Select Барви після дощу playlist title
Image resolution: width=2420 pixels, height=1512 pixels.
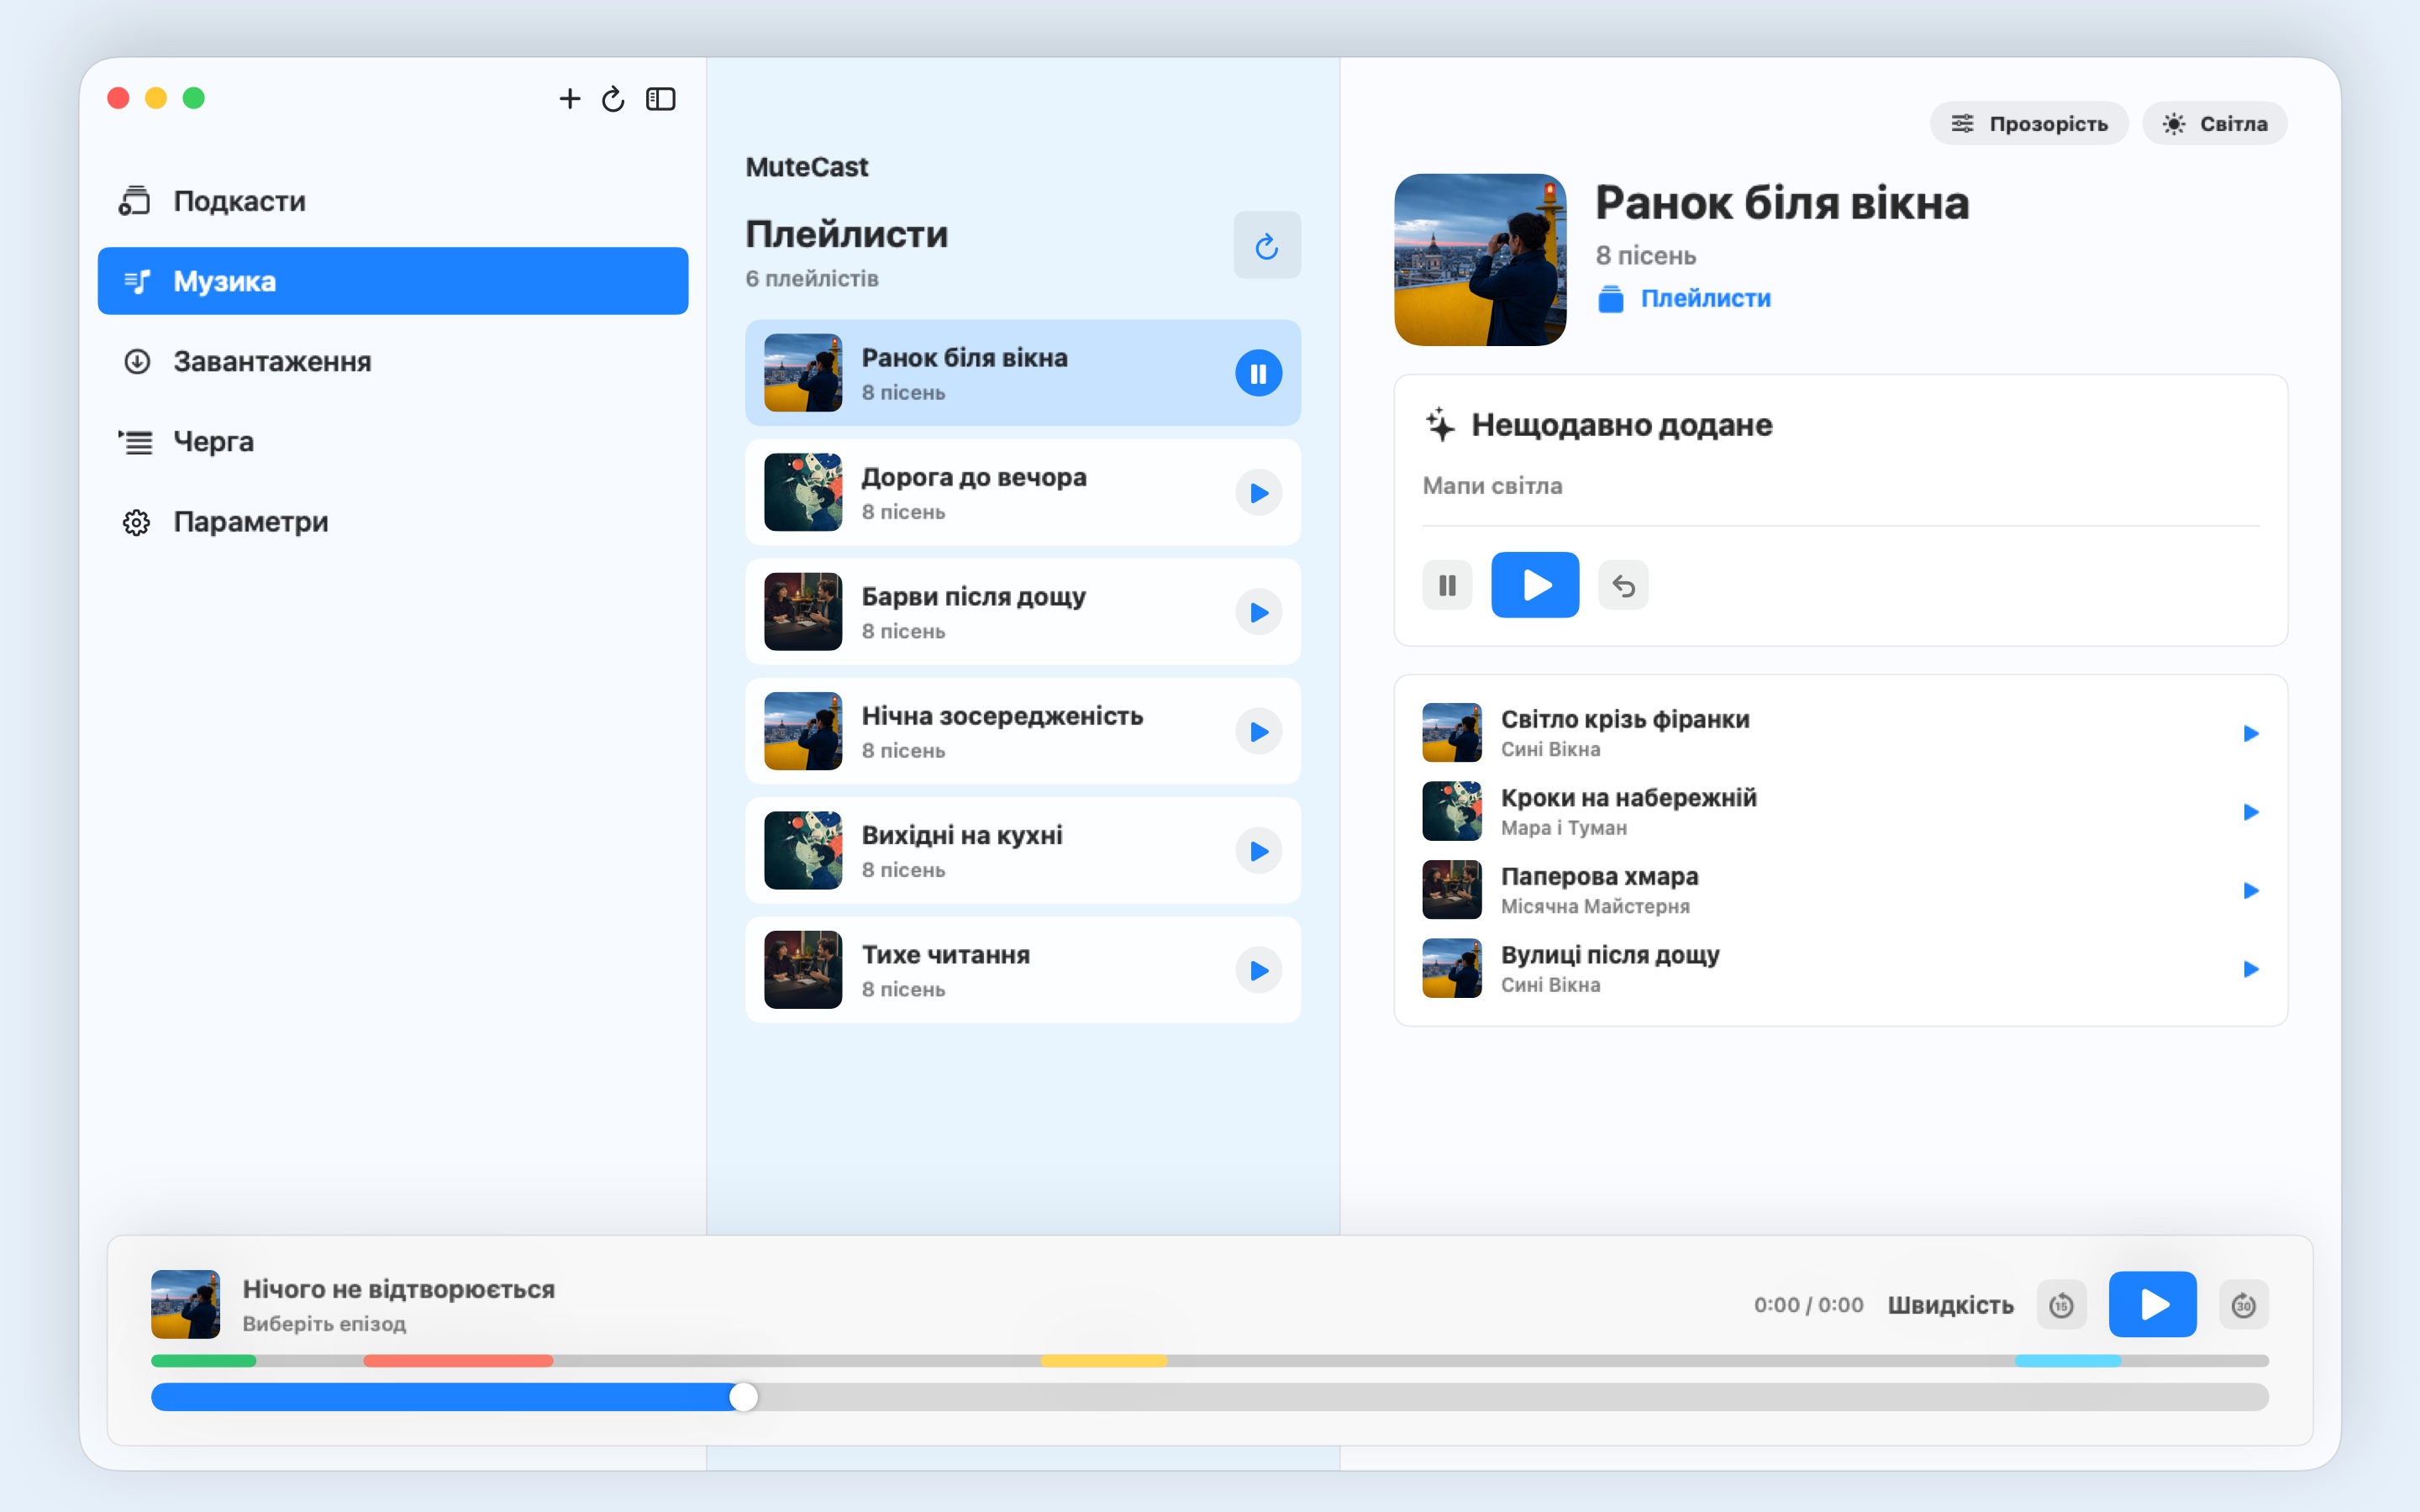[x=973, y=596]
